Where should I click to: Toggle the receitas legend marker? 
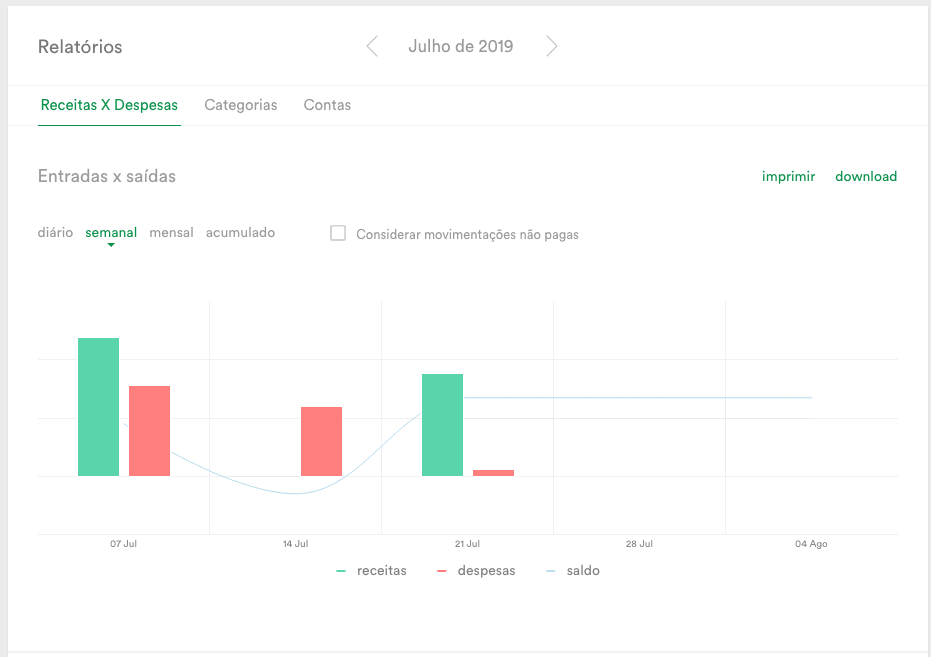point(341,571)
